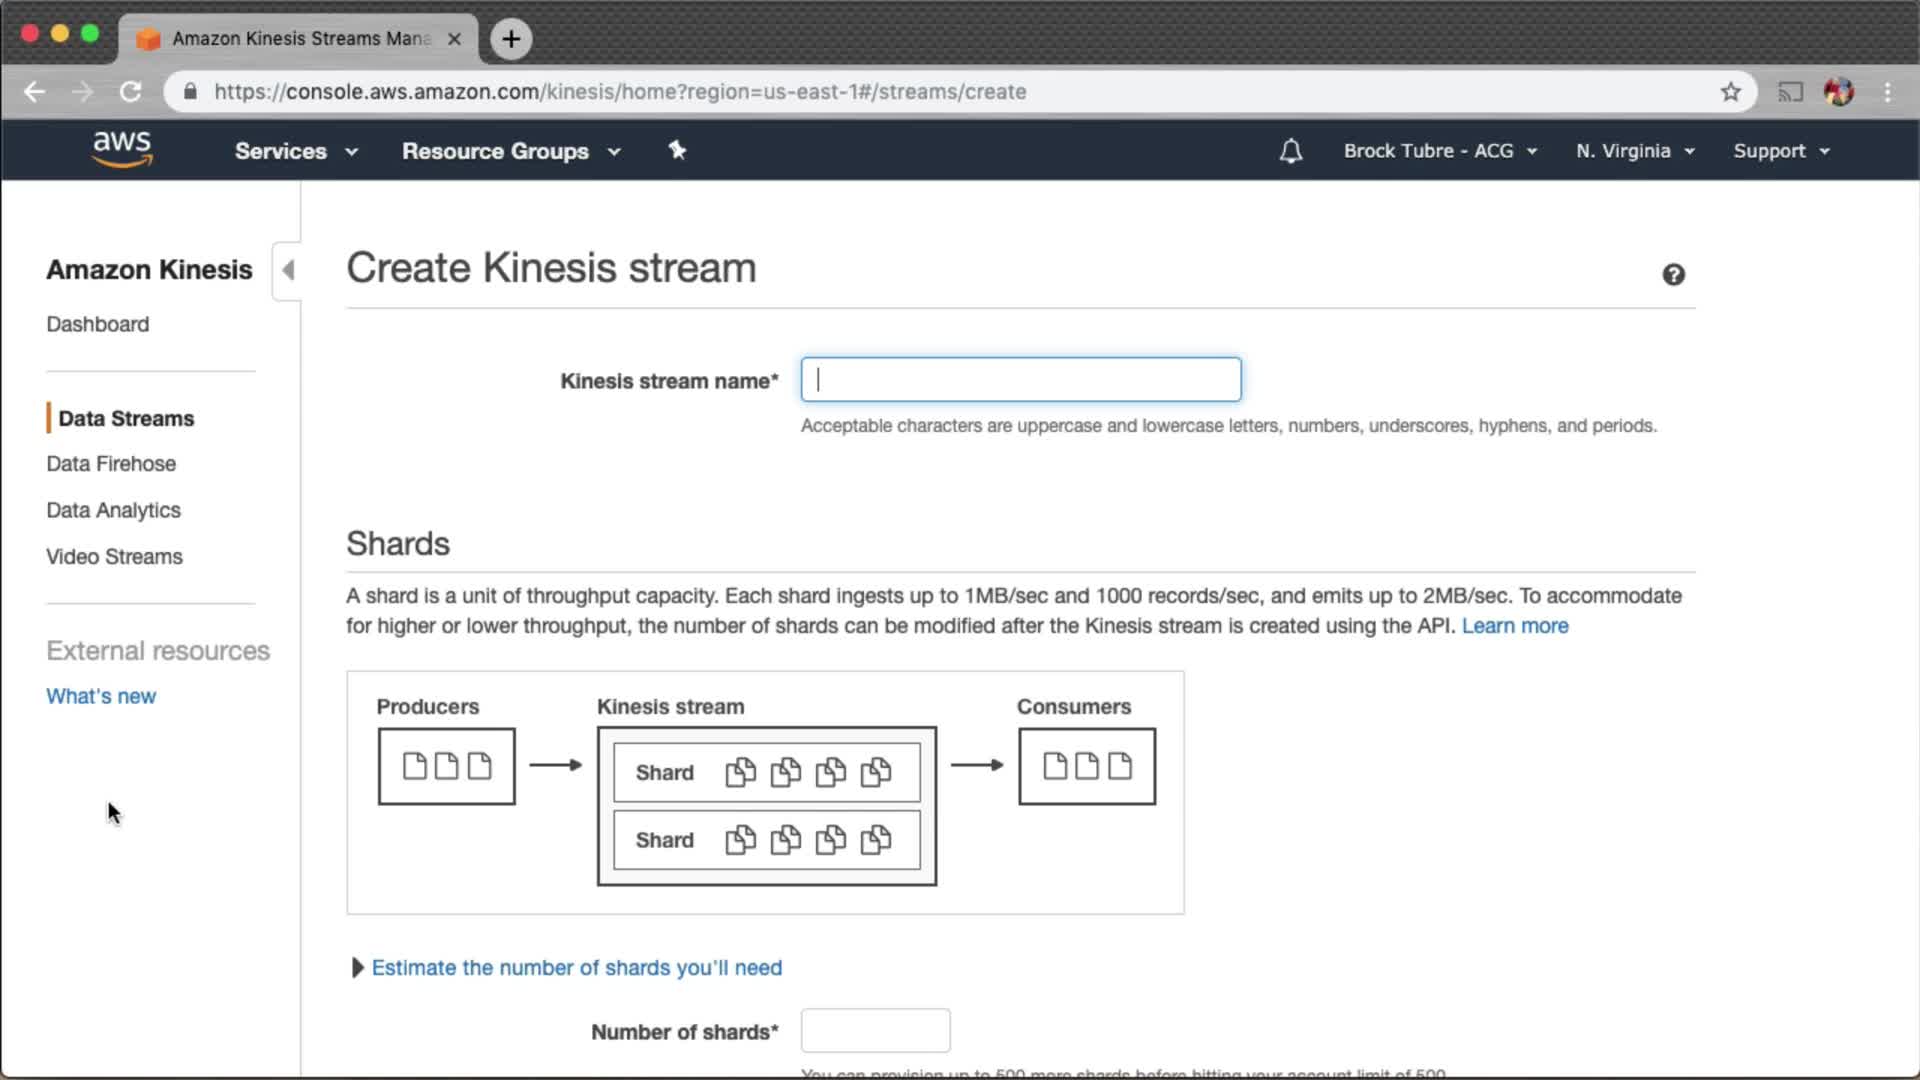Bookmark page with the star icon
The image size is (1920, 1080).
coord(1731,92)
